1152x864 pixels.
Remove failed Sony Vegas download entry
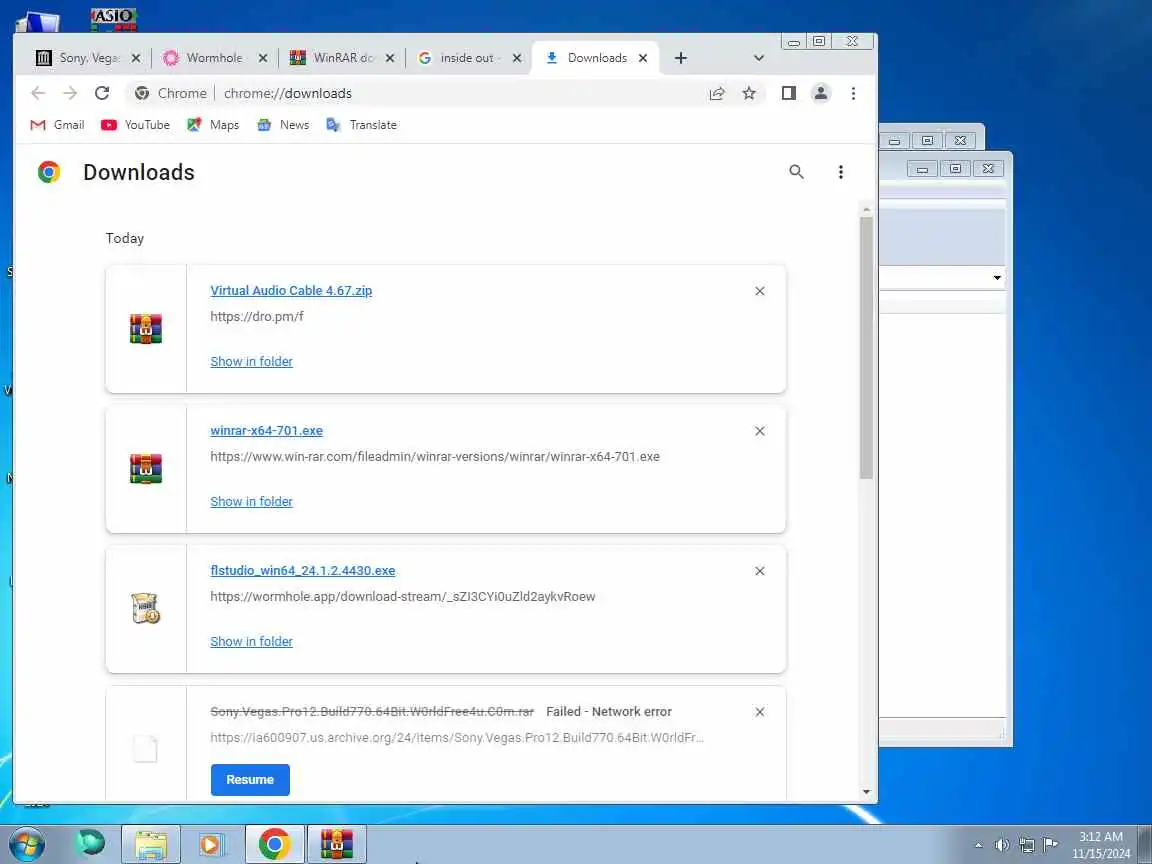[x=760, y=712]
